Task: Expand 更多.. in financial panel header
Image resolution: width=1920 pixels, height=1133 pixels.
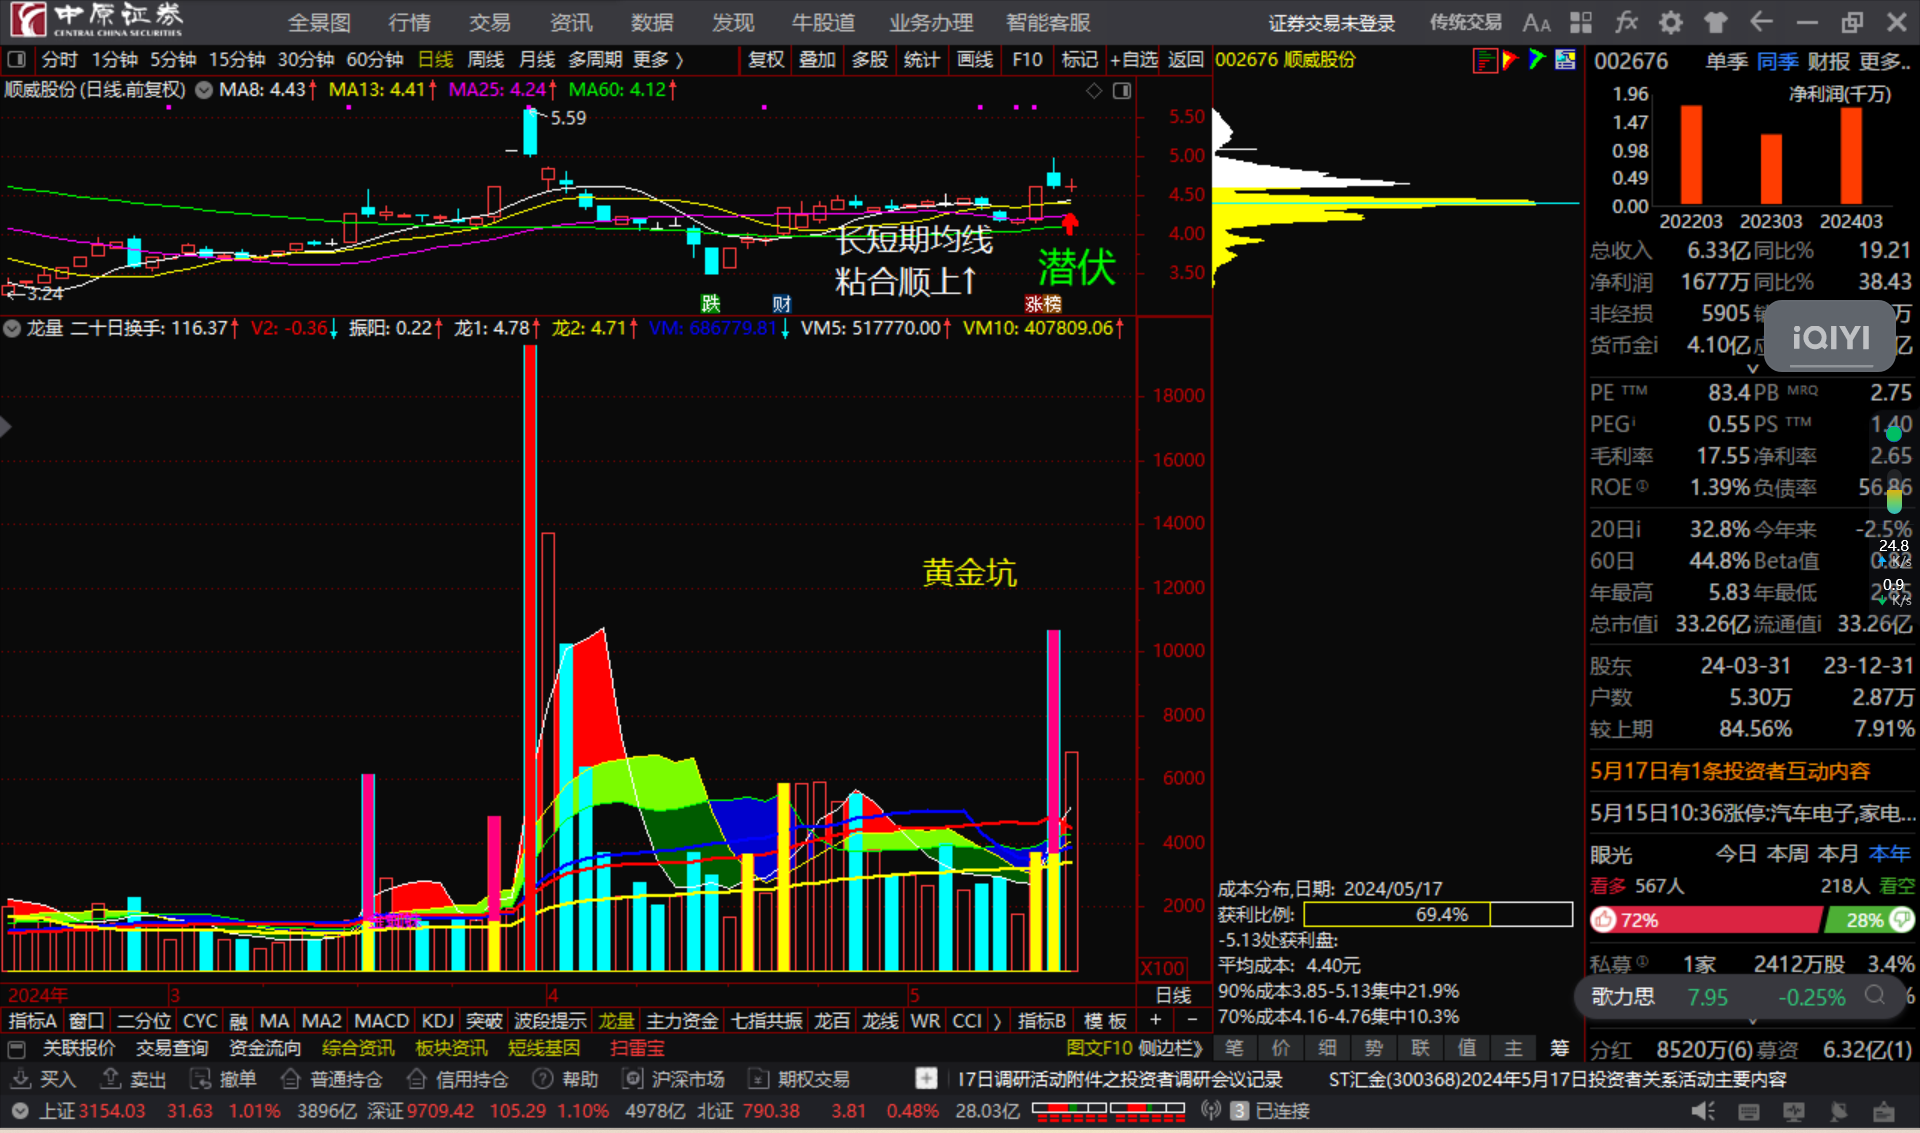Action: [1885, 62]
